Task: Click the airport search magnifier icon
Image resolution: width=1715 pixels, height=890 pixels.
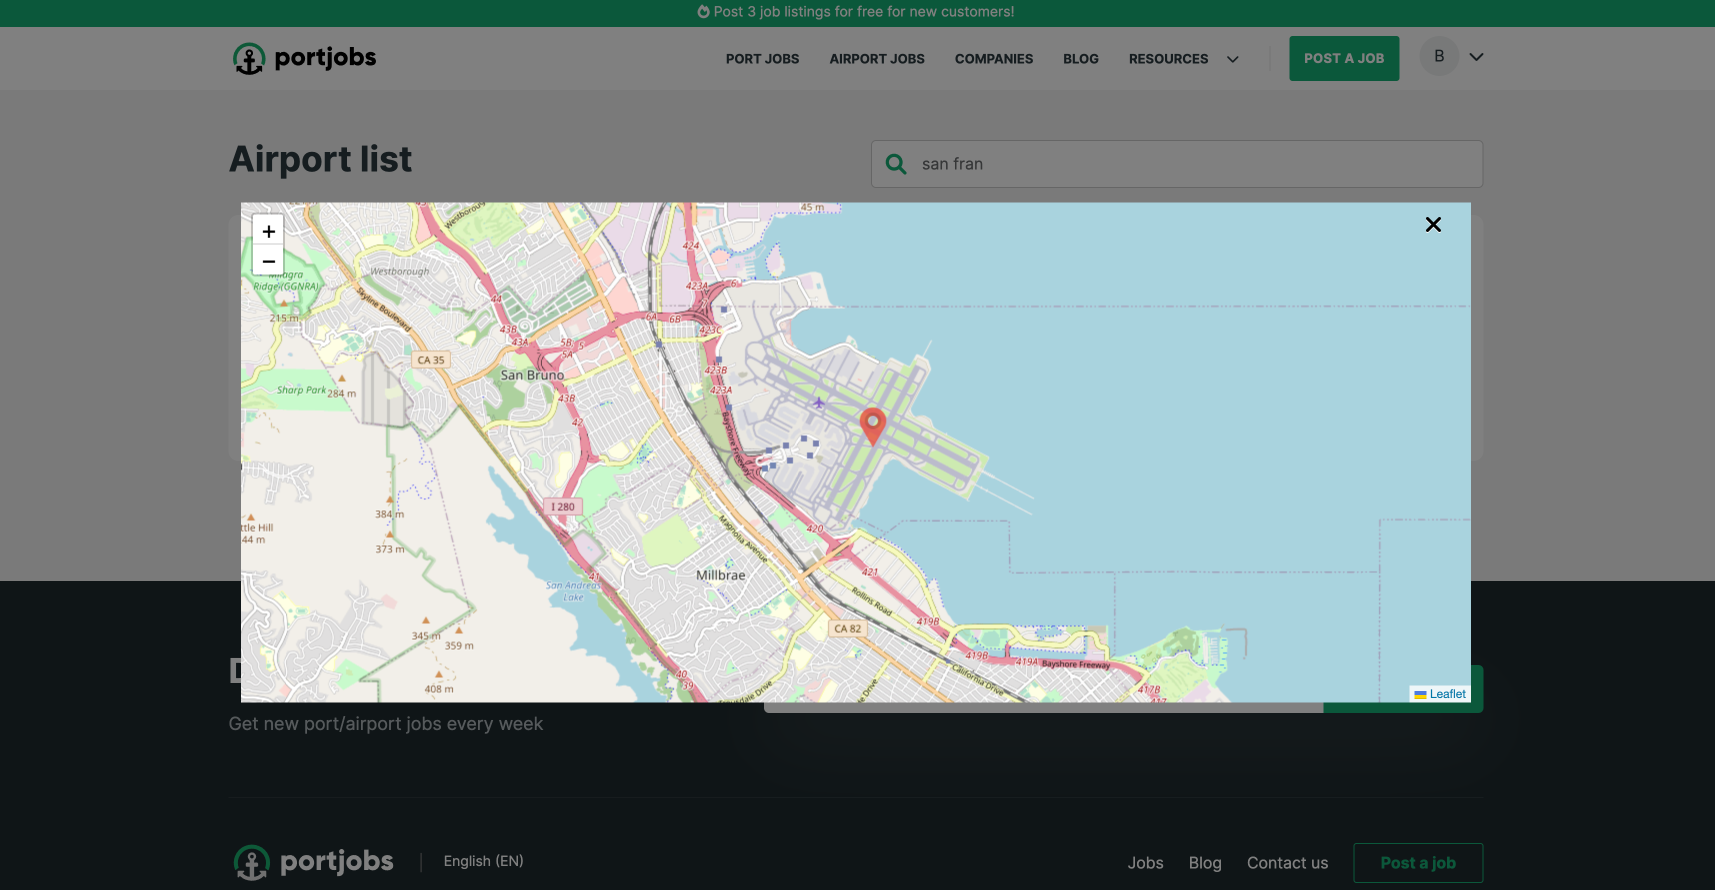Action: coord(896,164)
